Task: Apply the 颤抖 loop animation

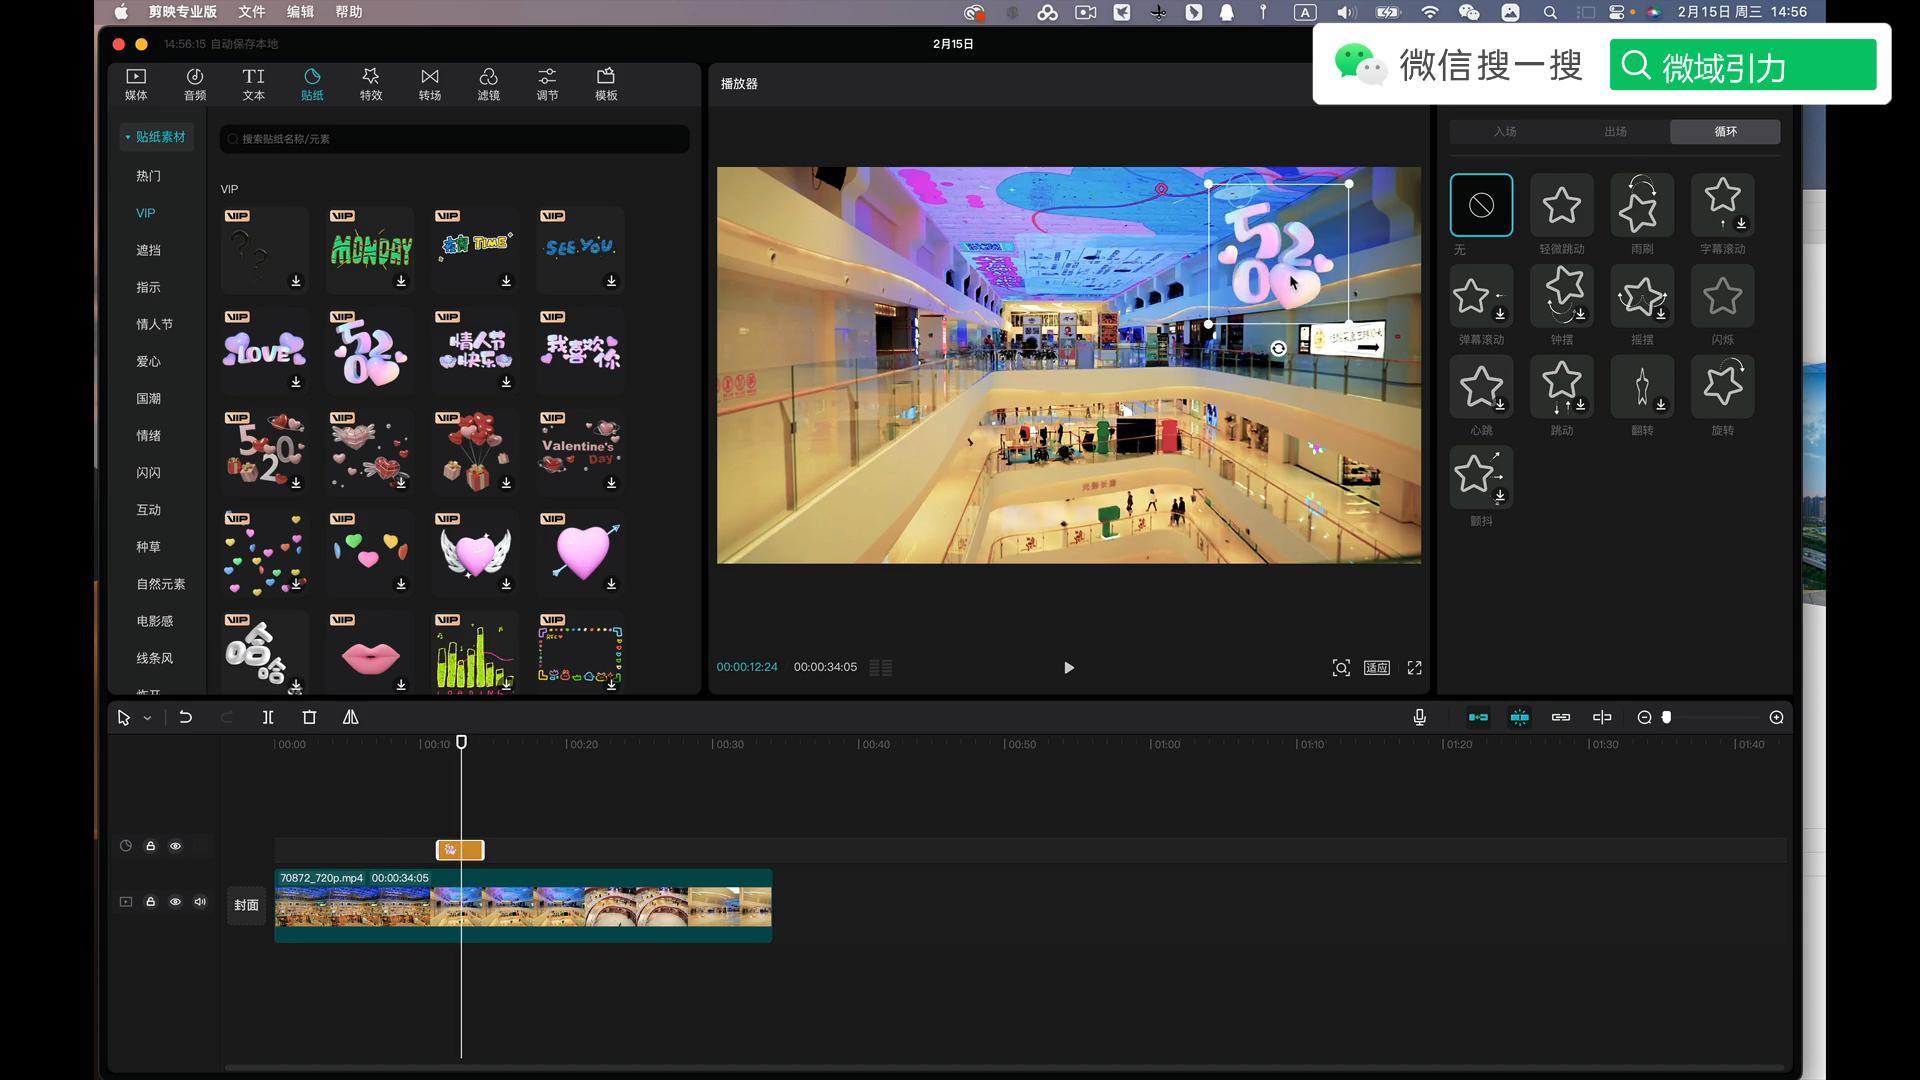Action: (x=1481, y=477)
